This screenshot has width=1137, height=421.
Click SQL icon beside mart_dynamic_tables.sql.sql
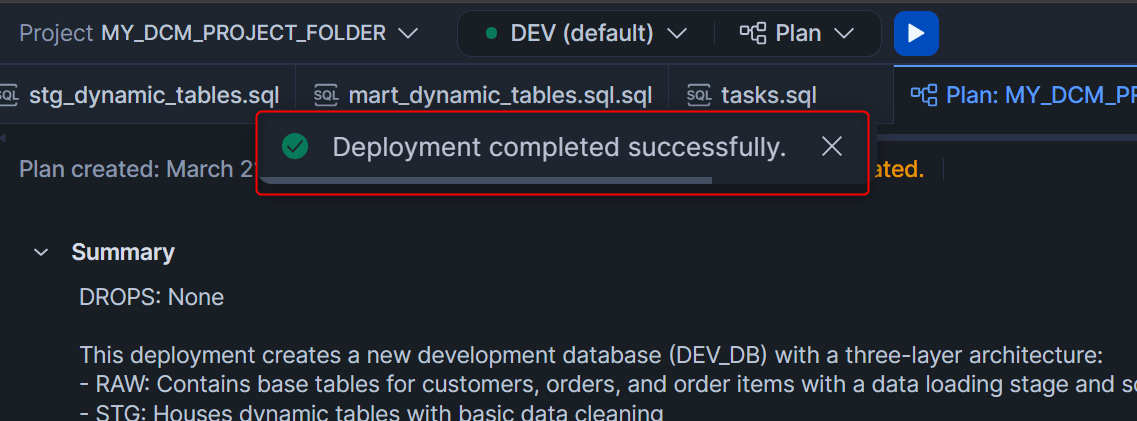[x=326, y=95]
